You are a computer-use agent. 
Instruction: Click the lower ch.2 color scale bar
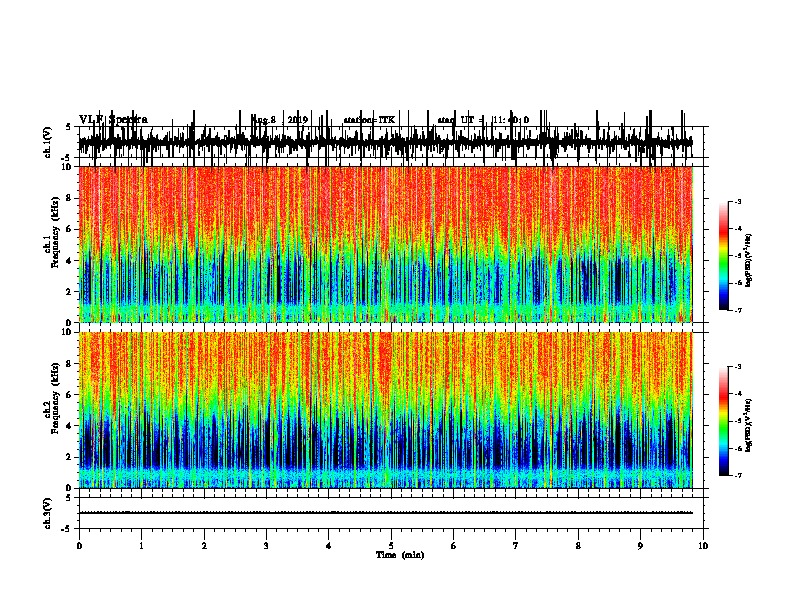tap(724, 421)
